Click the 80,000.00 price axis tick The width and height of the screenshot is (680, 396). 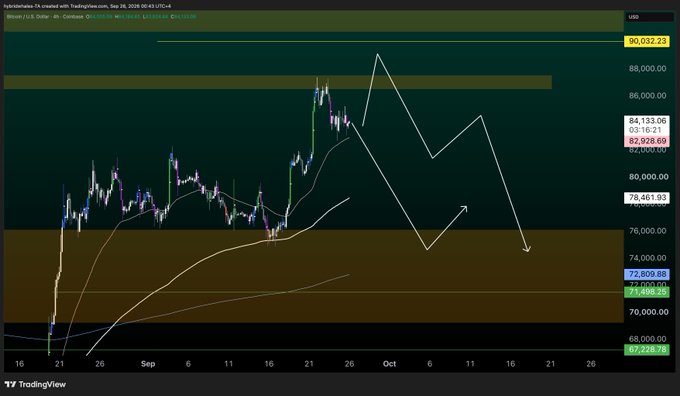pos(648,177)
